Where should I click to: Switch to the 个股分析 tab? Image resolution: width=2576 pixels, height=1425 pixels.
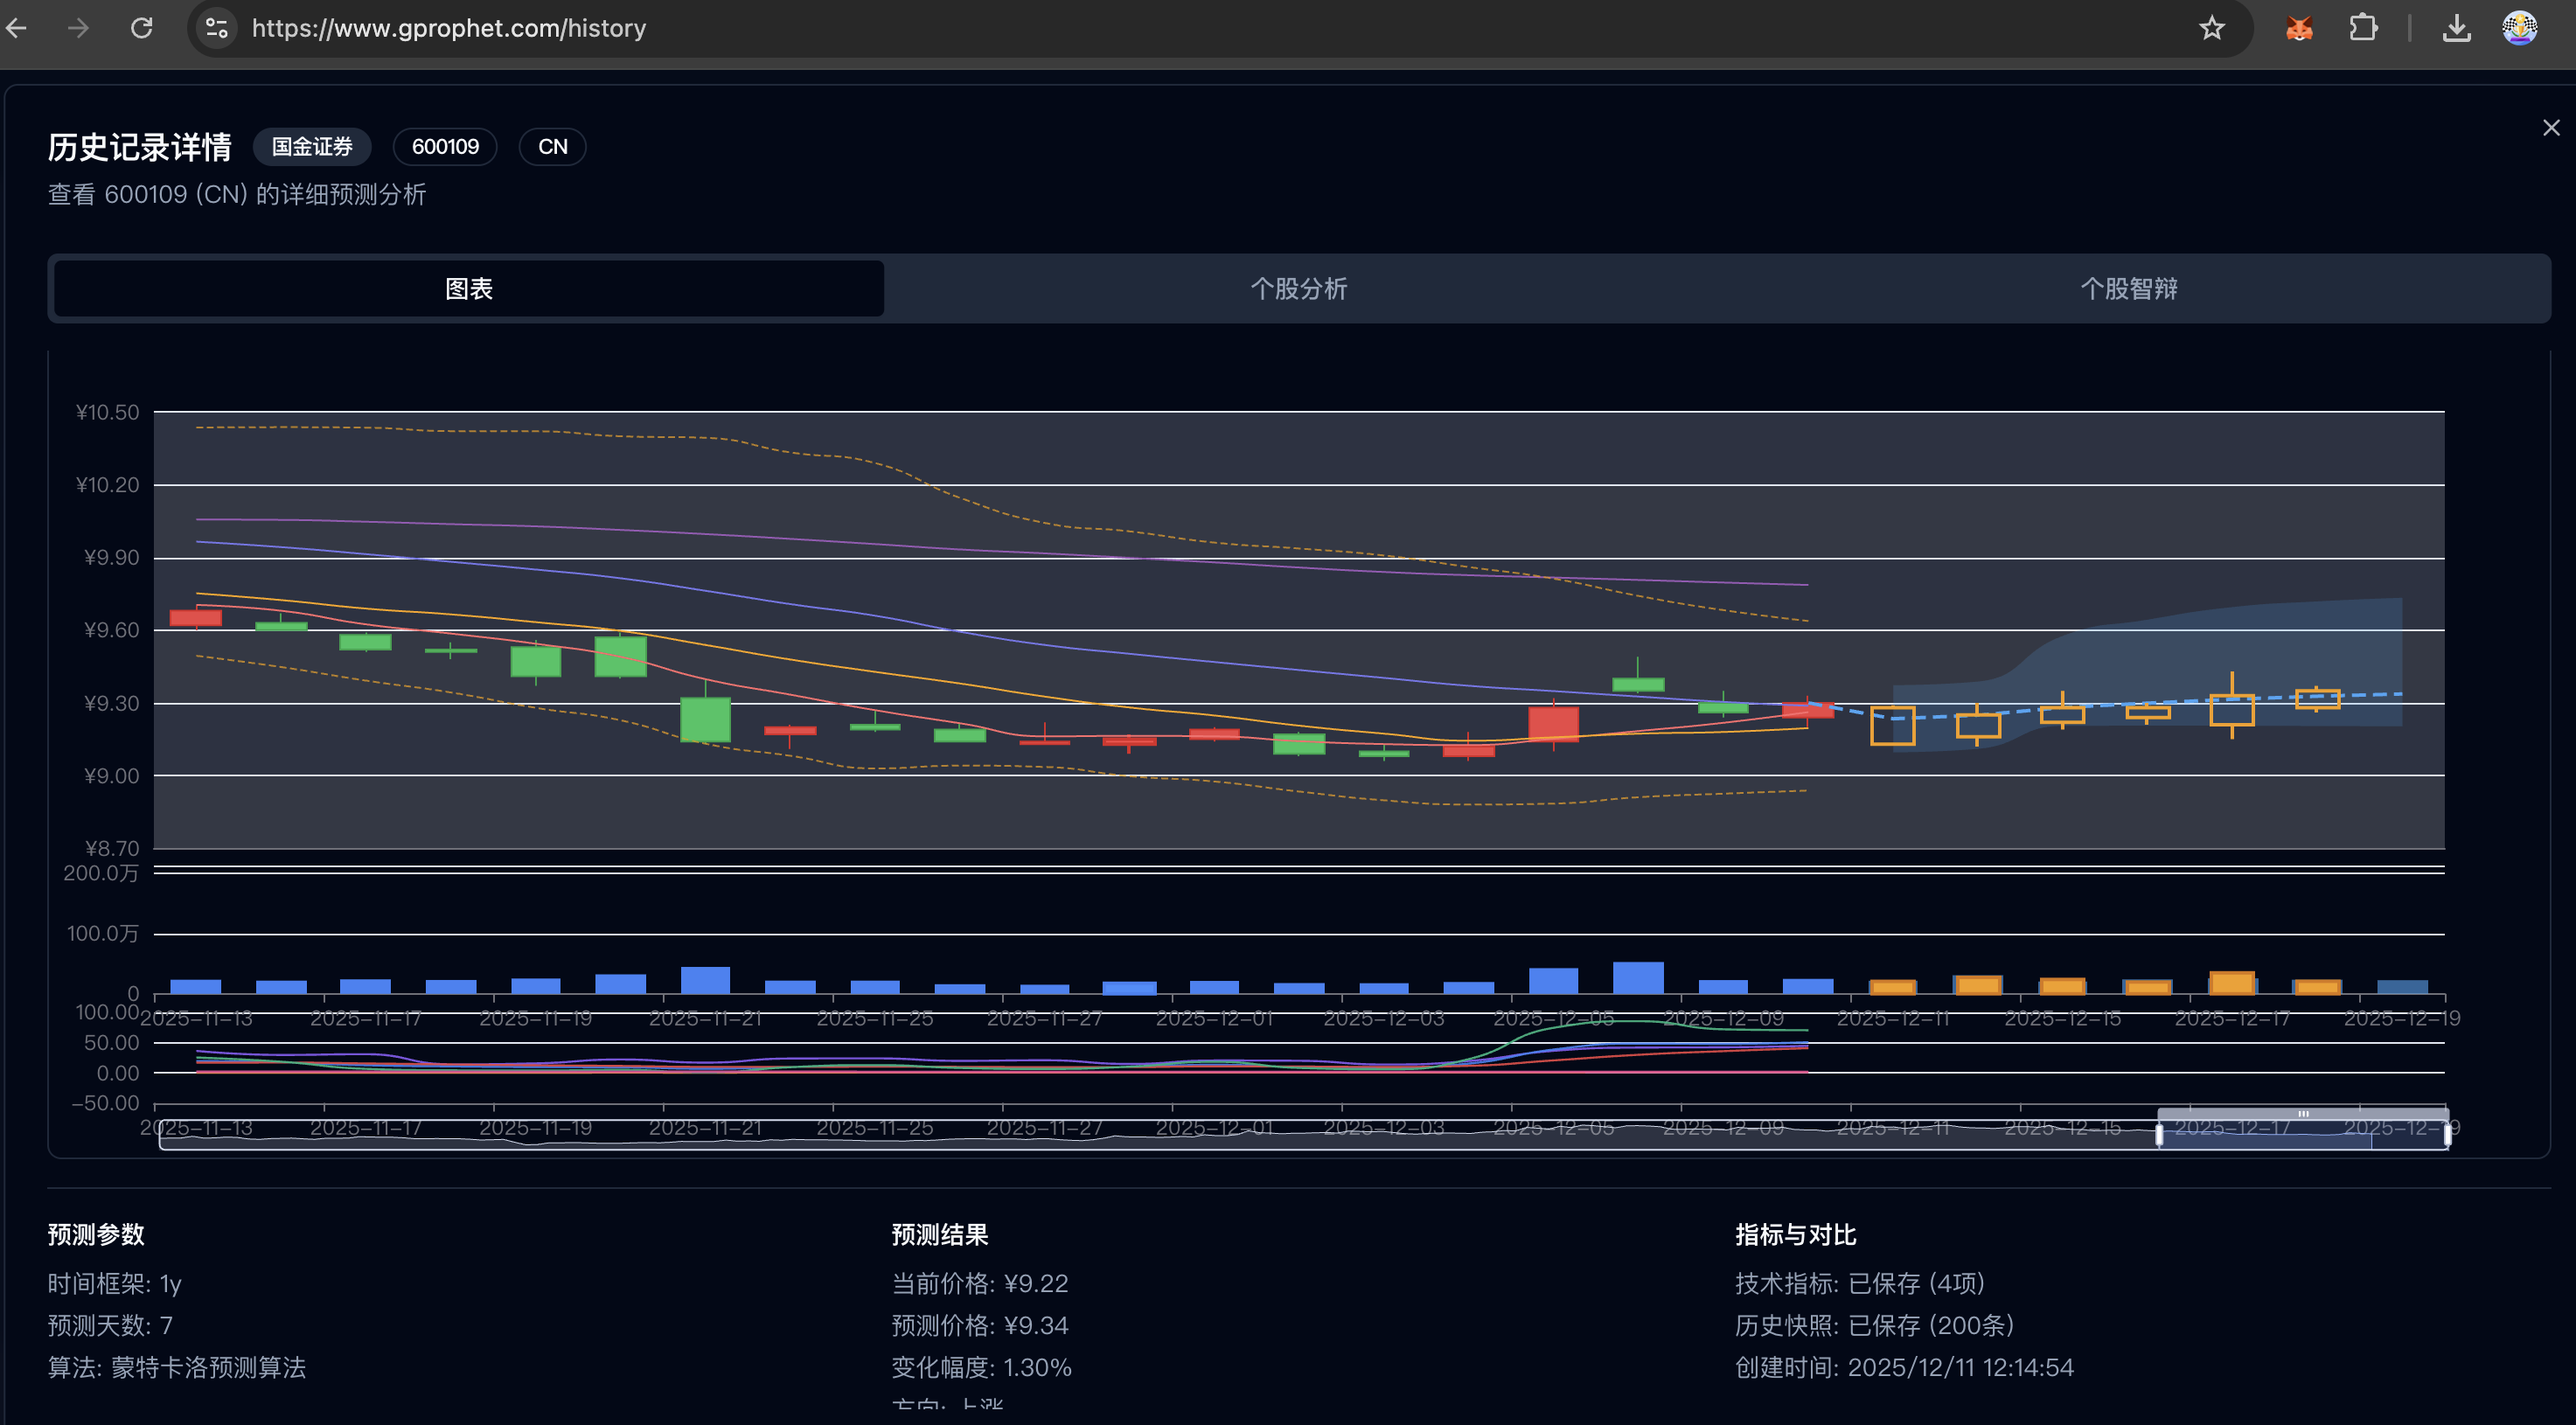click(1298, 289)
